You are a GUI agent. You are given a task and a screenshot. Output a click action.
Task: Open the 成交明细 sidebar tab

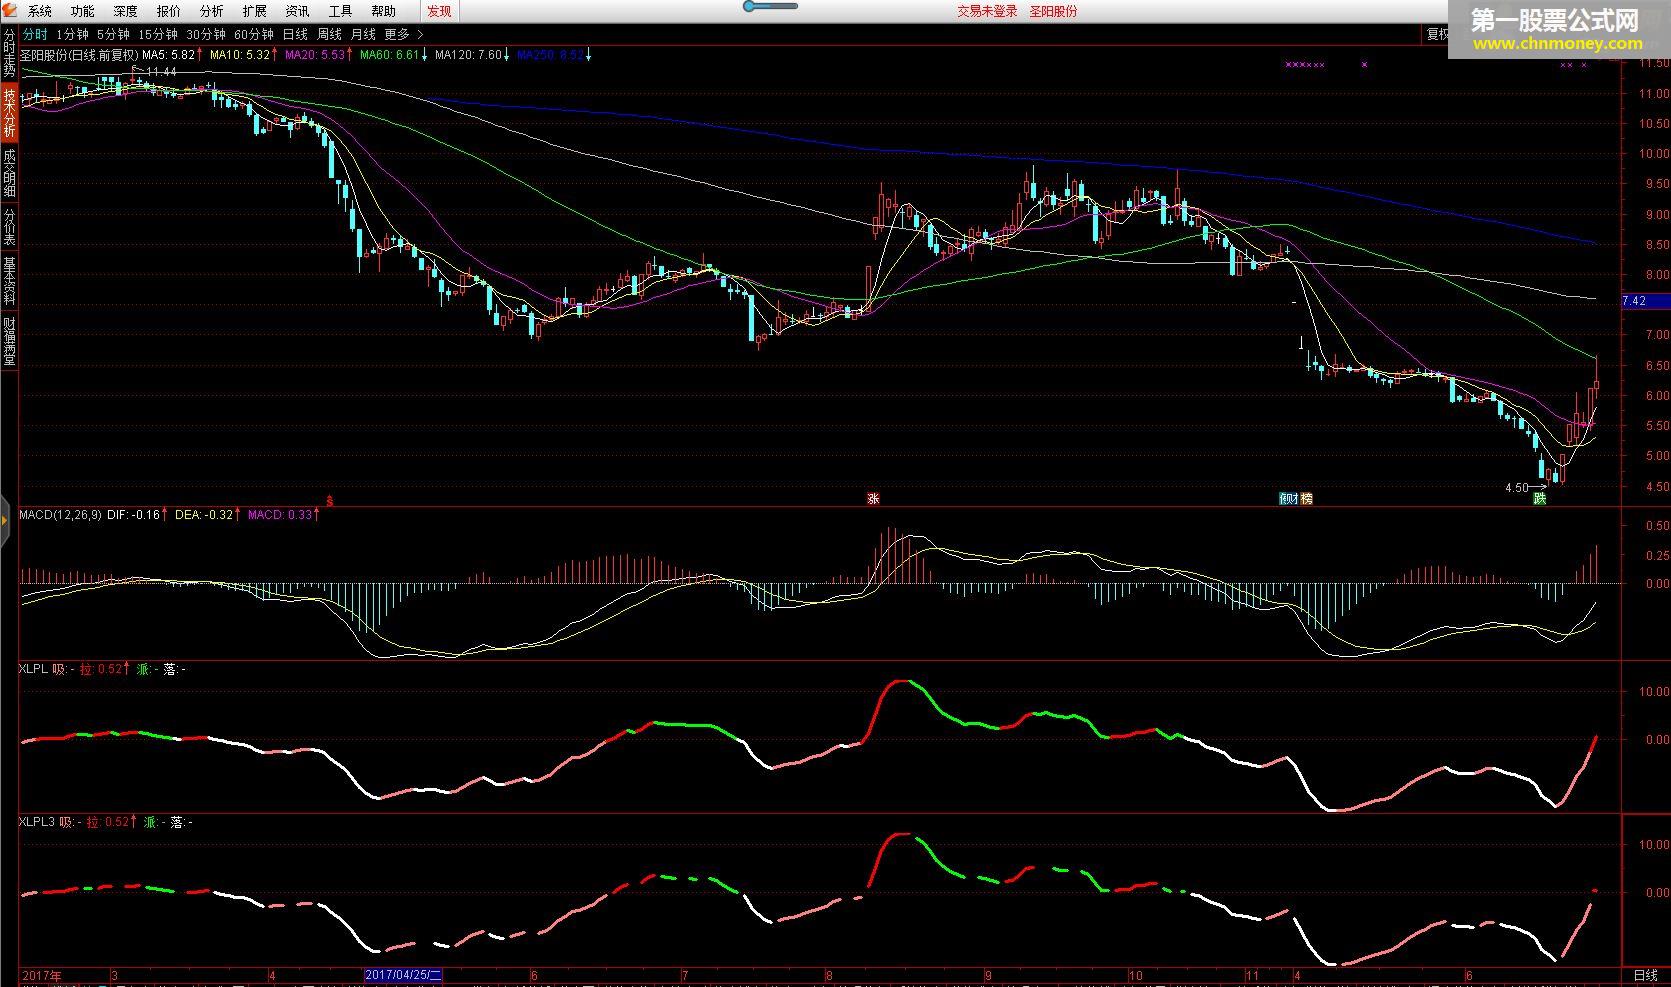point(9,173)
